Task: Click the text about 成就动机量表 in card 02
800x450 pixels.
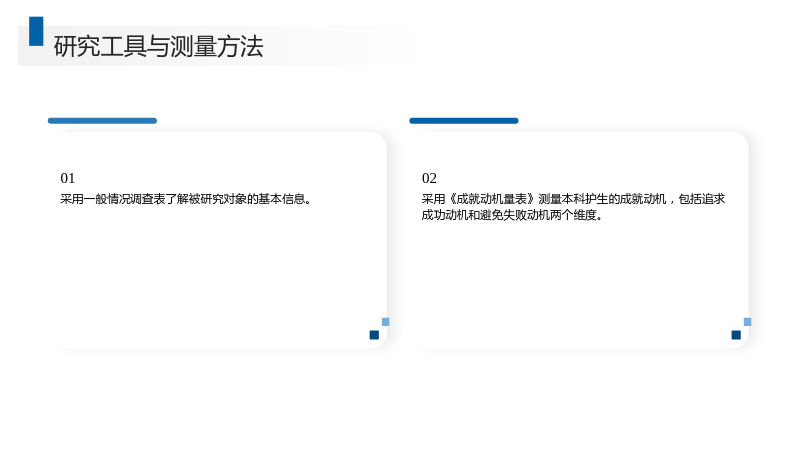Action: pos(573,207)
